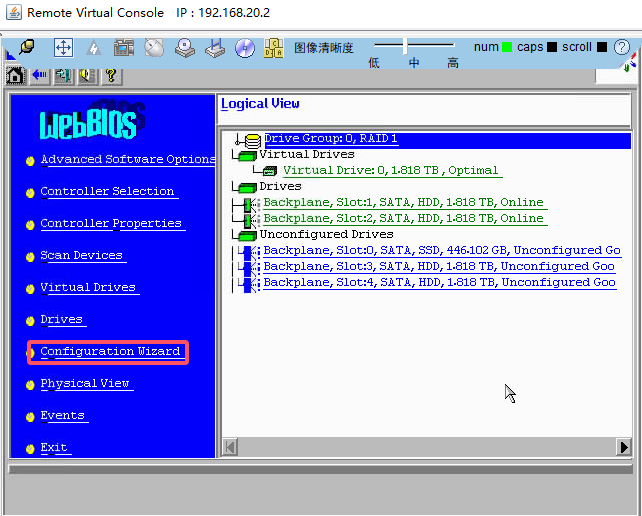
Task: Select Backplane Slot:4 Unconfigured Good drive
Action: coord(440,282)
